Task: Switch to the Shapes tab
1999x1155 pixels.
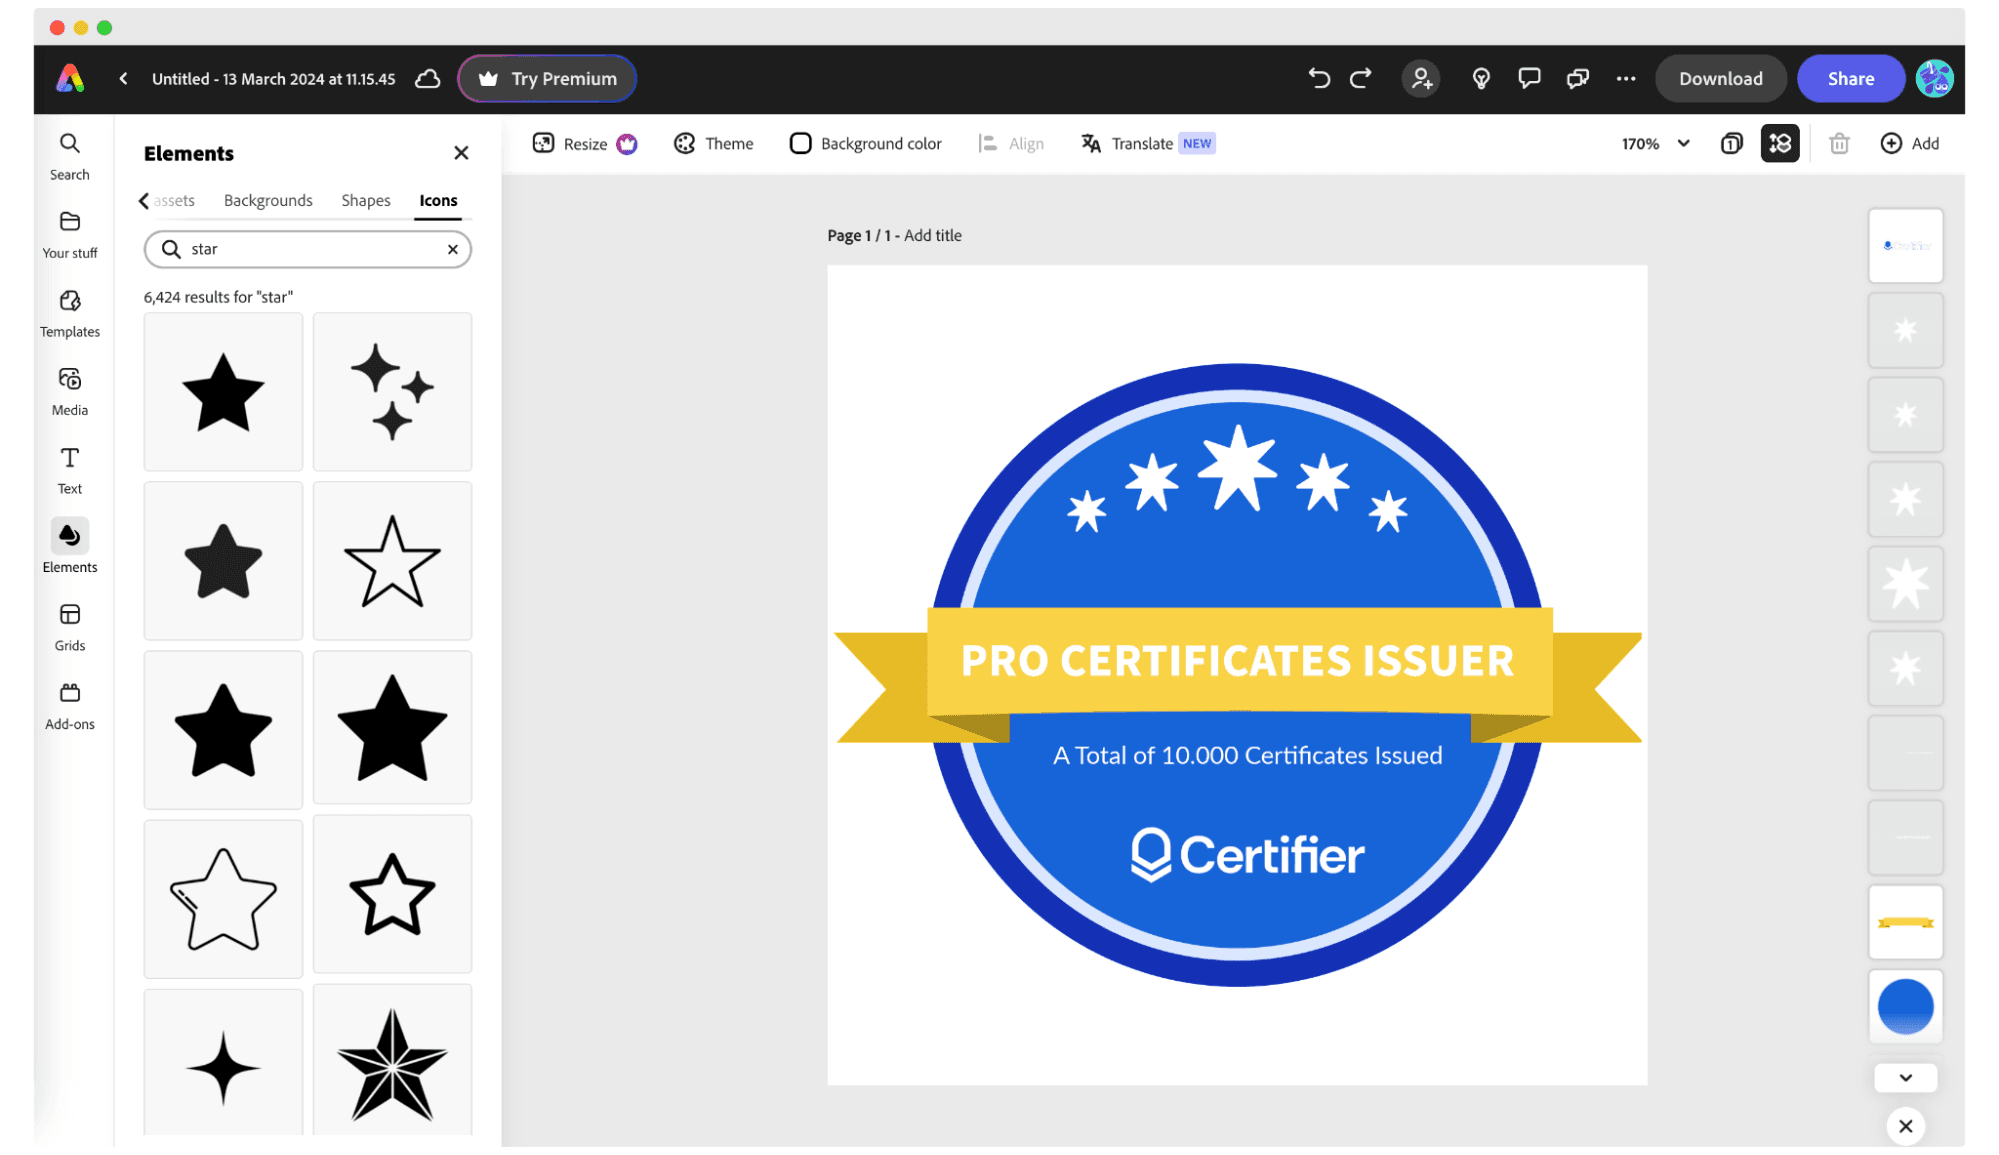Action: 366,200
